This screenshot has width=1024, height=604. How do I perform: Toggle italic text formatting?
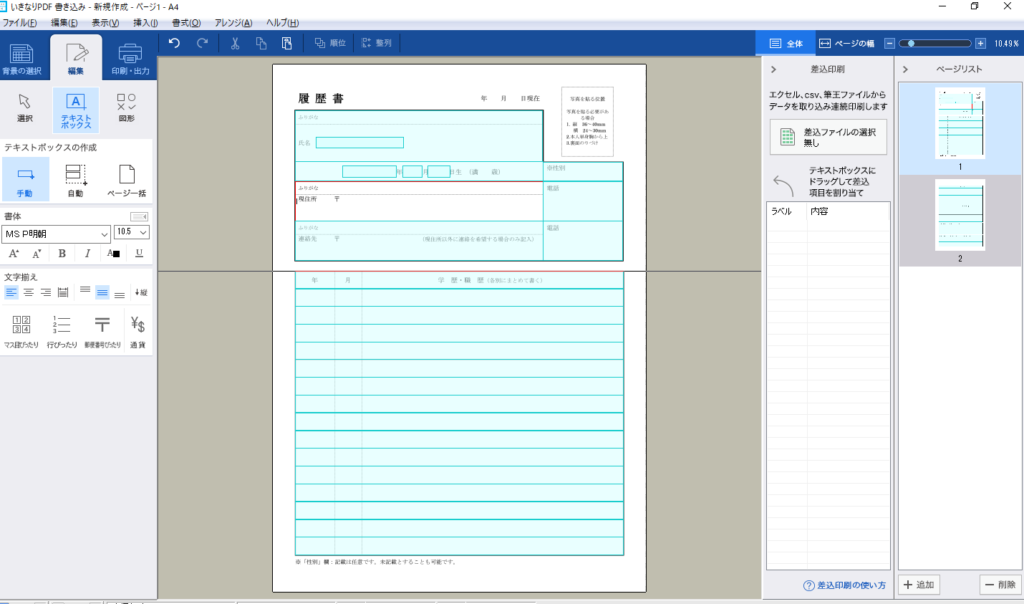(88, 253)
